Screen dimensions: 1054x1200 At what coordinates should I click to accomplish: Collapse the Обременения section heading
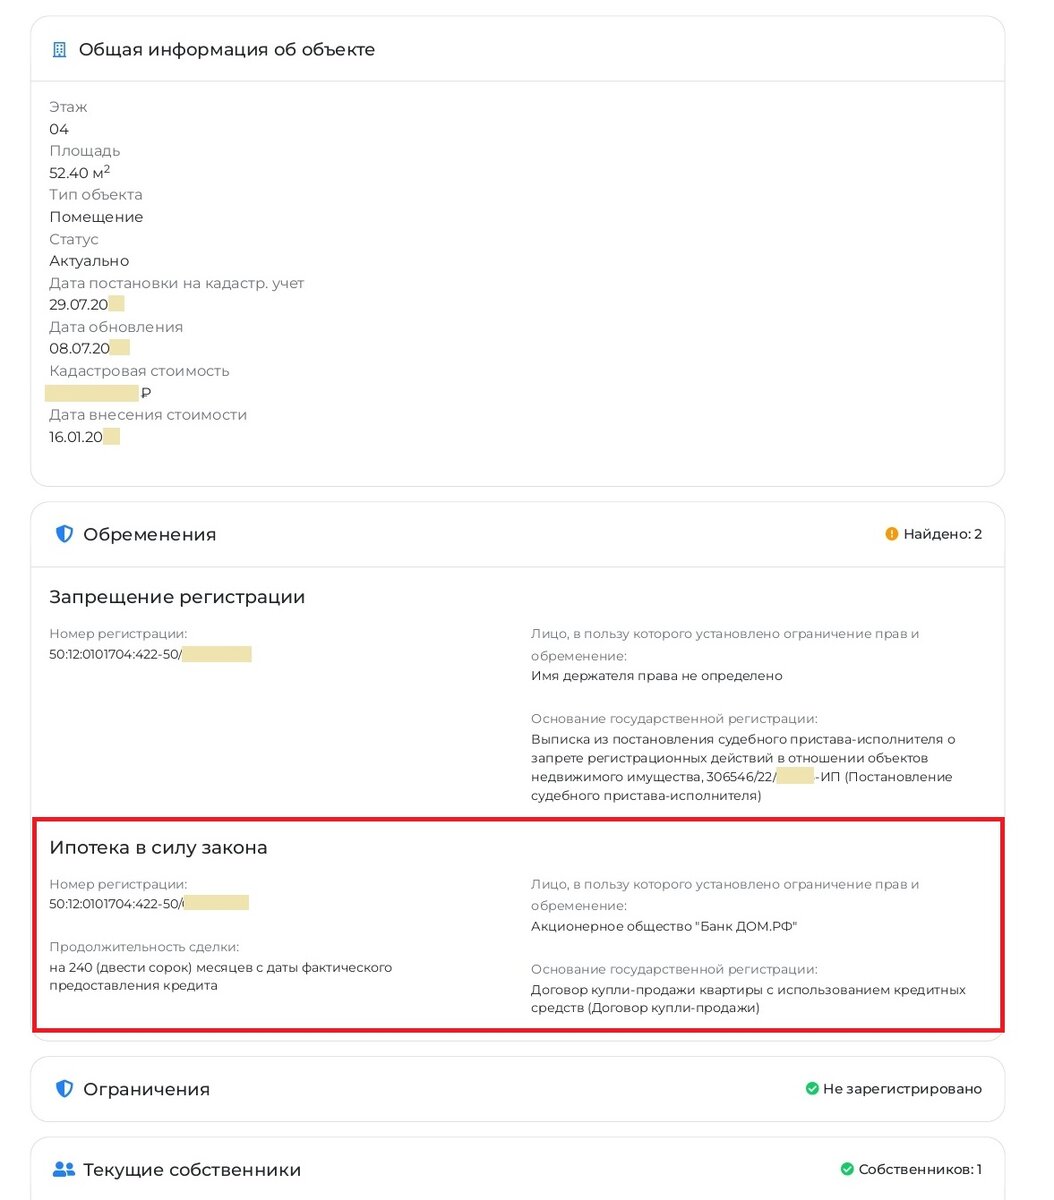(150, 534)
